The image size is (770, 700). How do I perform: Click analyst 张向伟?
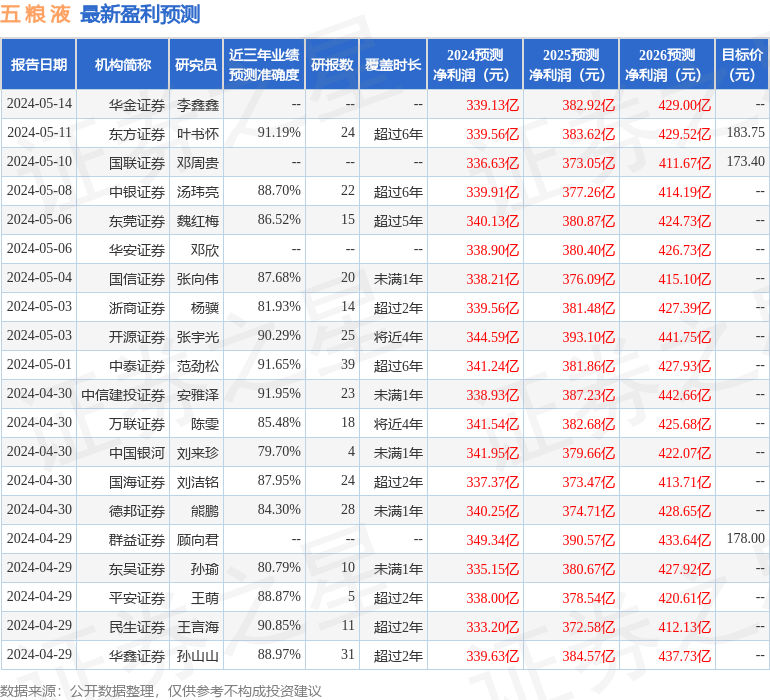tap(198, 279)
